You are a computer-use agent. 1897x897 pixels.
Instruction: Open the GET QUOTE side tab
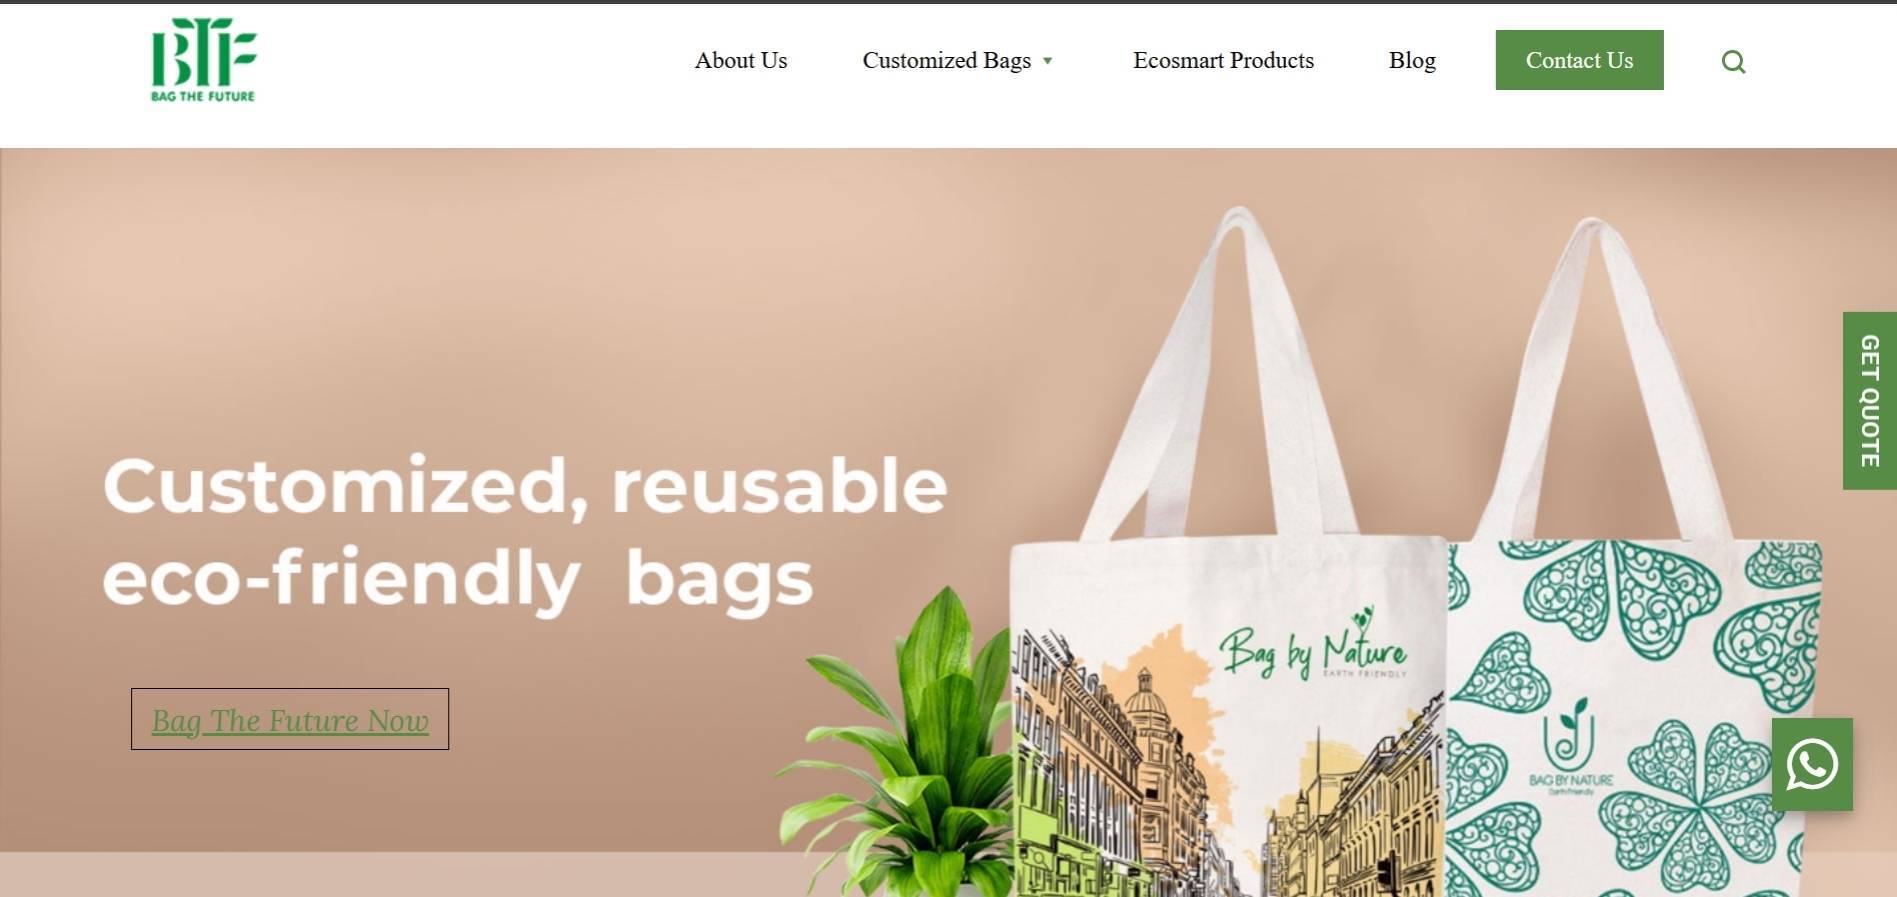coord(1869,400)
